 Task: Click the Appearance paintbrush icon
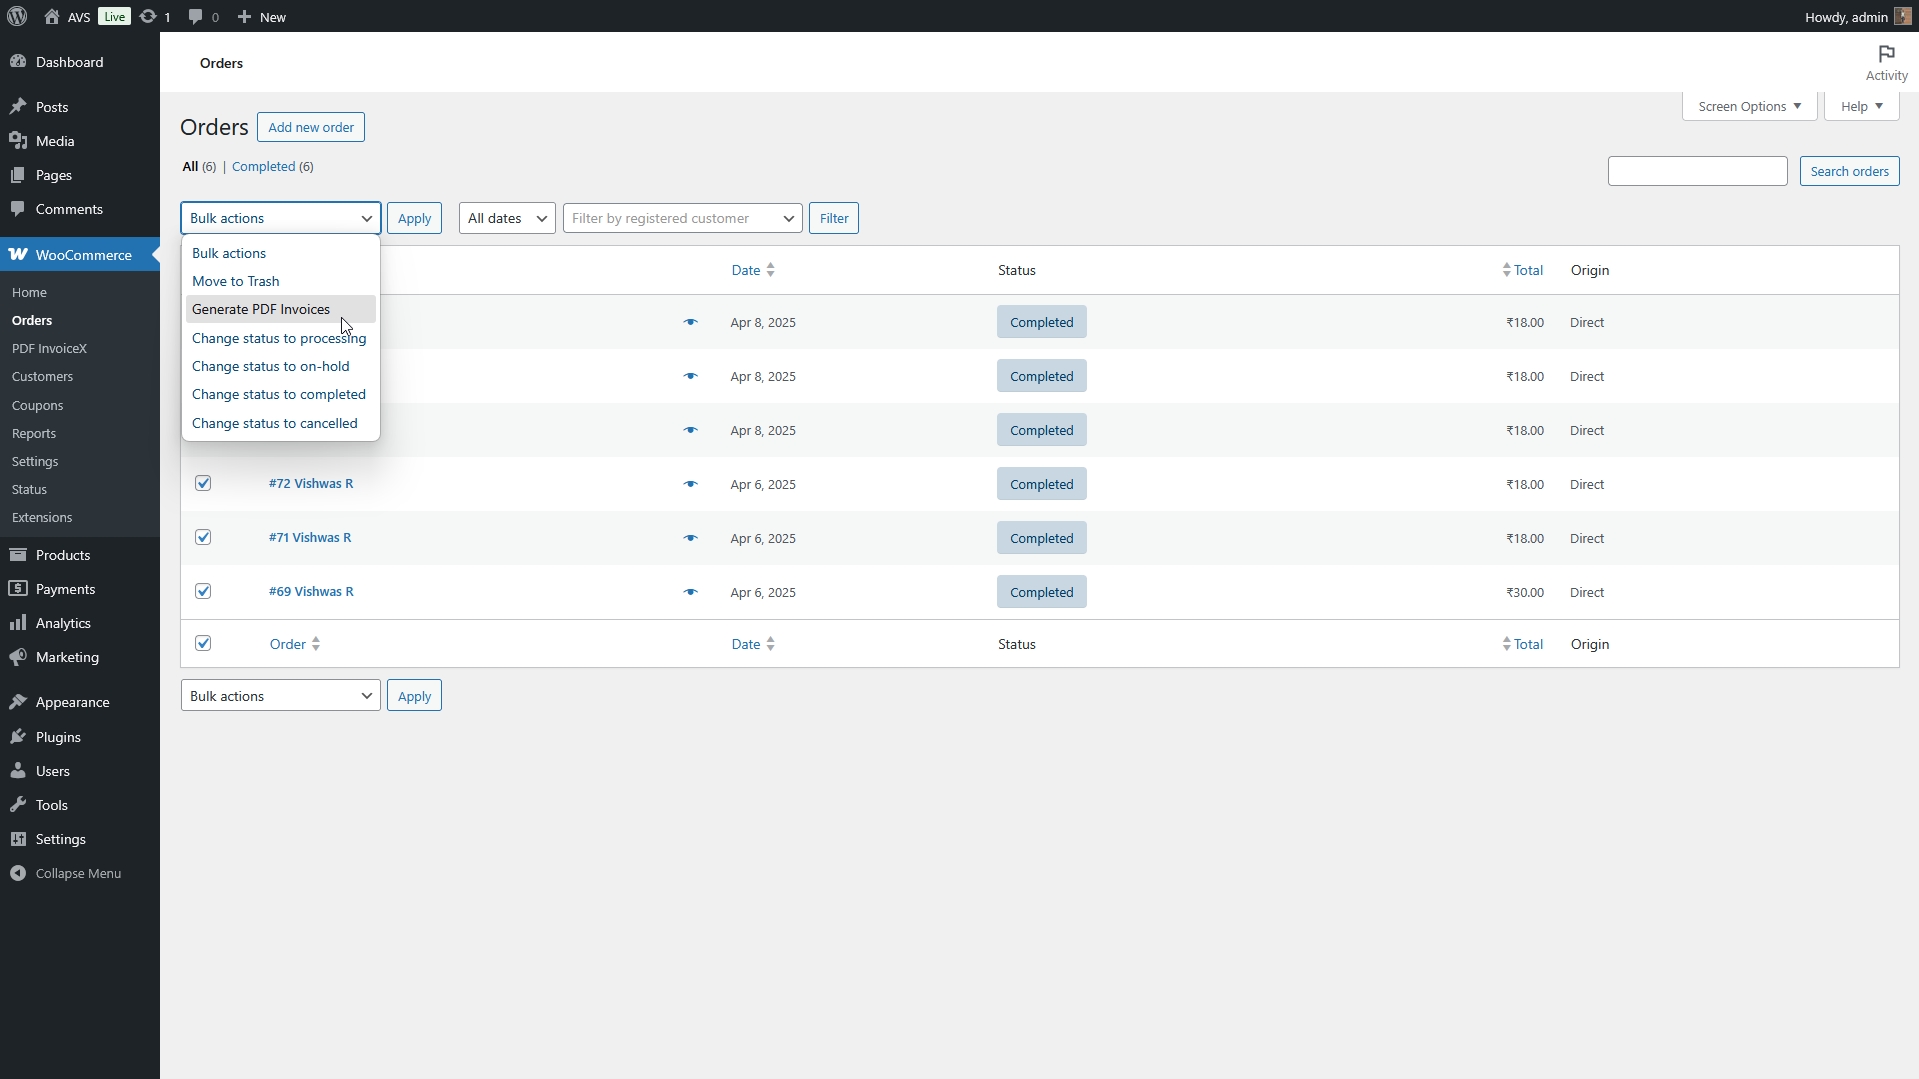click(x=18, y=702)
